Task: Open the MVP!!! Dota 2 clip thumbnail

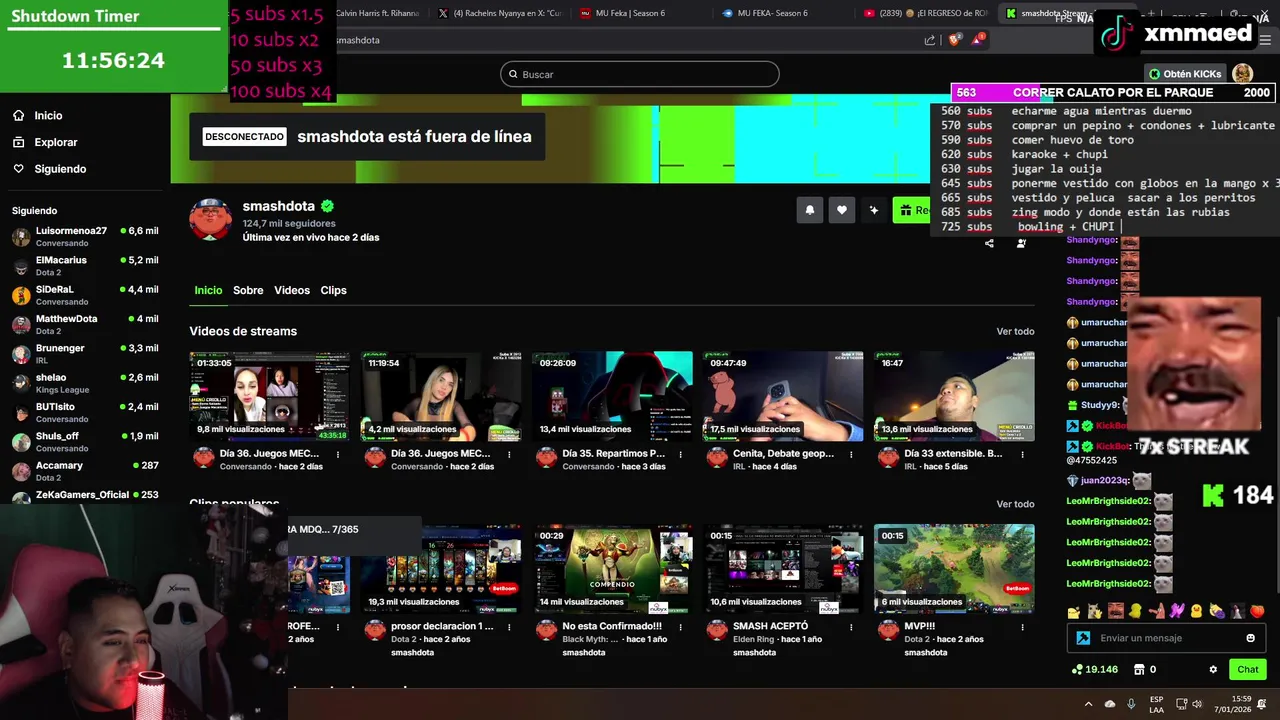Action: 954,569
